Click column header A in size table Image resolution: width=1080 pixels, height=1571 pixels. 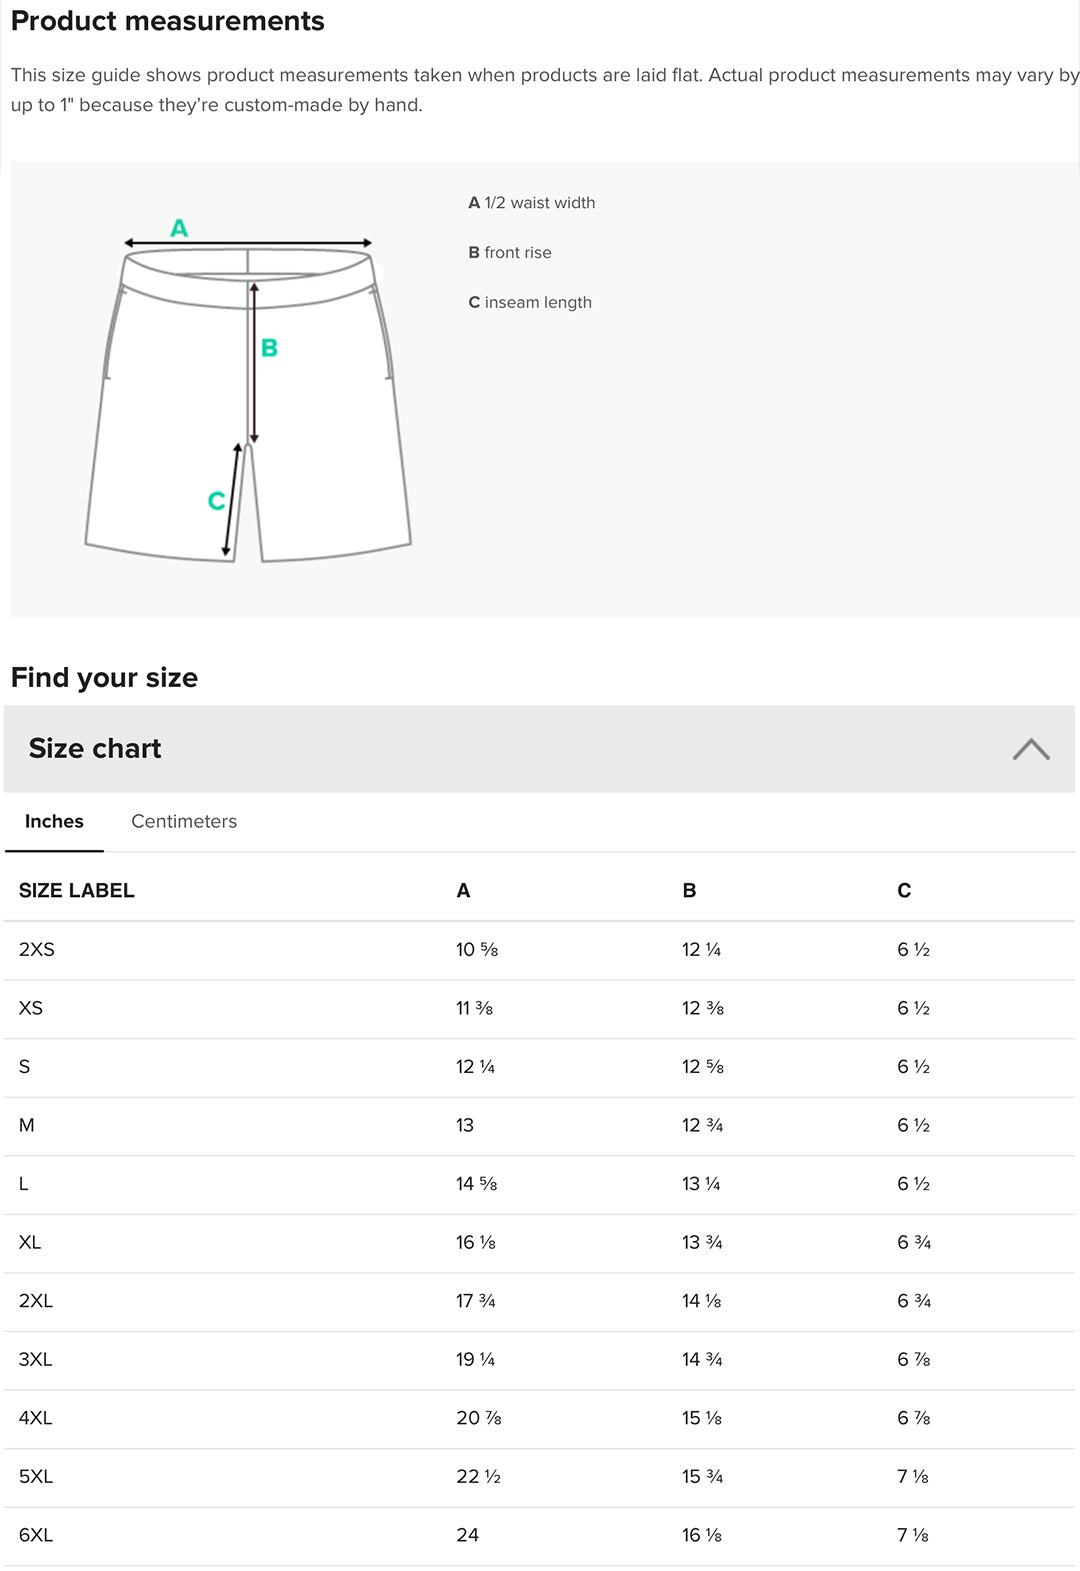[463, 890]
